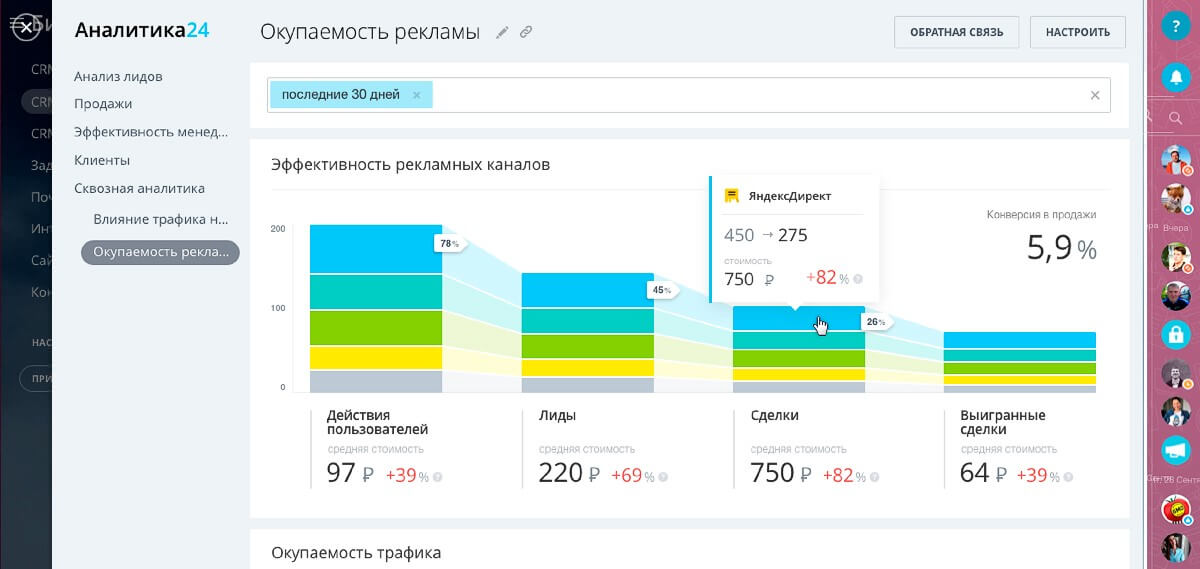
Task: Click the pencil icon to rename report
Action: [502, 32]
